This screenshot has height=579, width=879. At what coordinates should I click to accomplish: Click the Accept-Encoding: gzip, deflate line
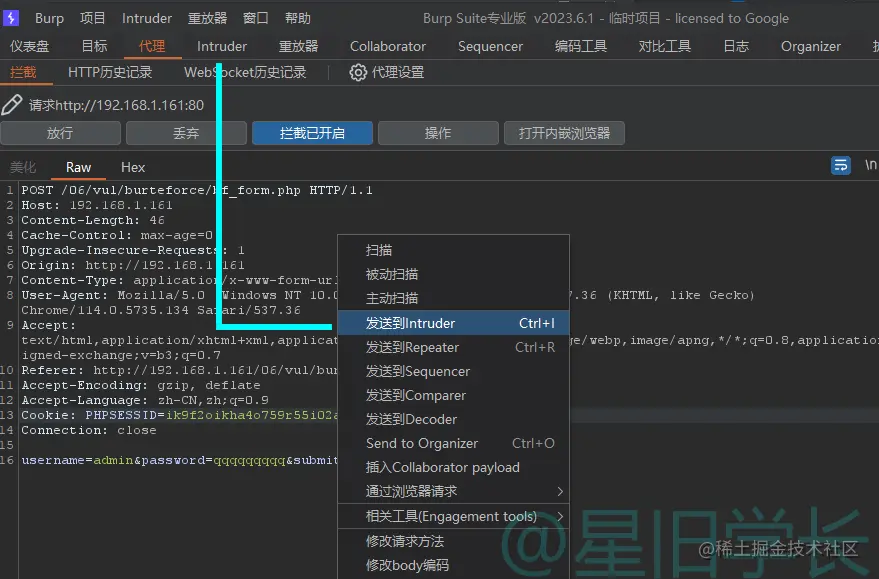click(x=141, y=385)
